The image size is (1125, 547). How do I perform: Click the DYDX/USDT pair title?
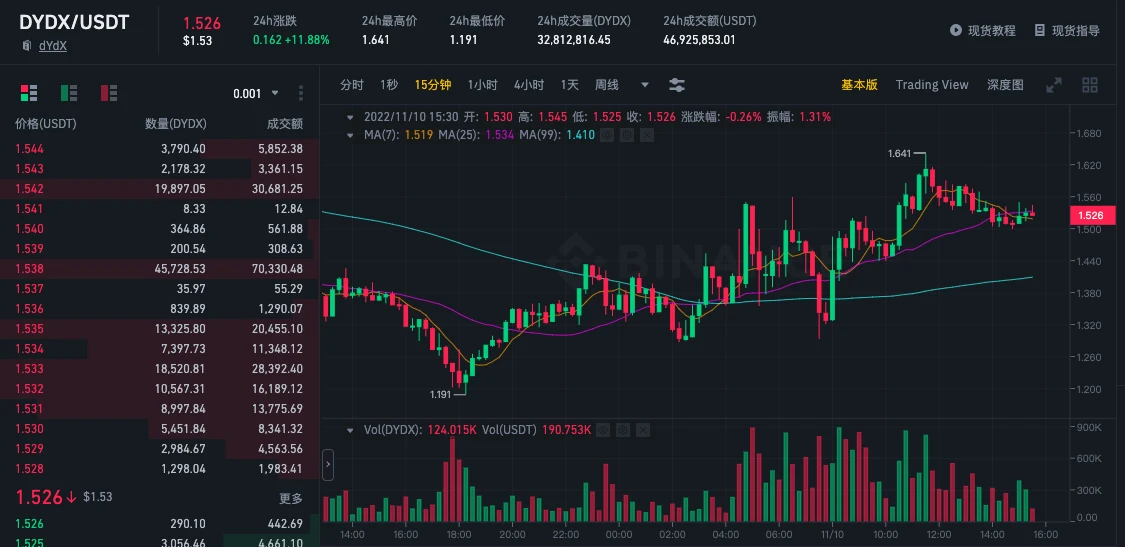pyautogui.click(x=74, y=22)
